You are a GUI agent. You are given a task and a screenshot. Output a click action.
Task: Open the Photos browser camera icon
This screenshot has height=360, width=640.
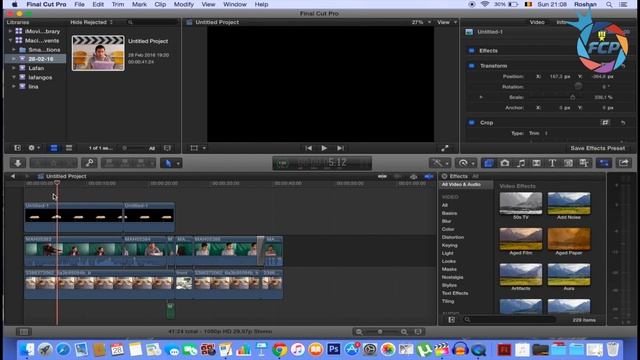pyautogui.click(x=505, y=163)
